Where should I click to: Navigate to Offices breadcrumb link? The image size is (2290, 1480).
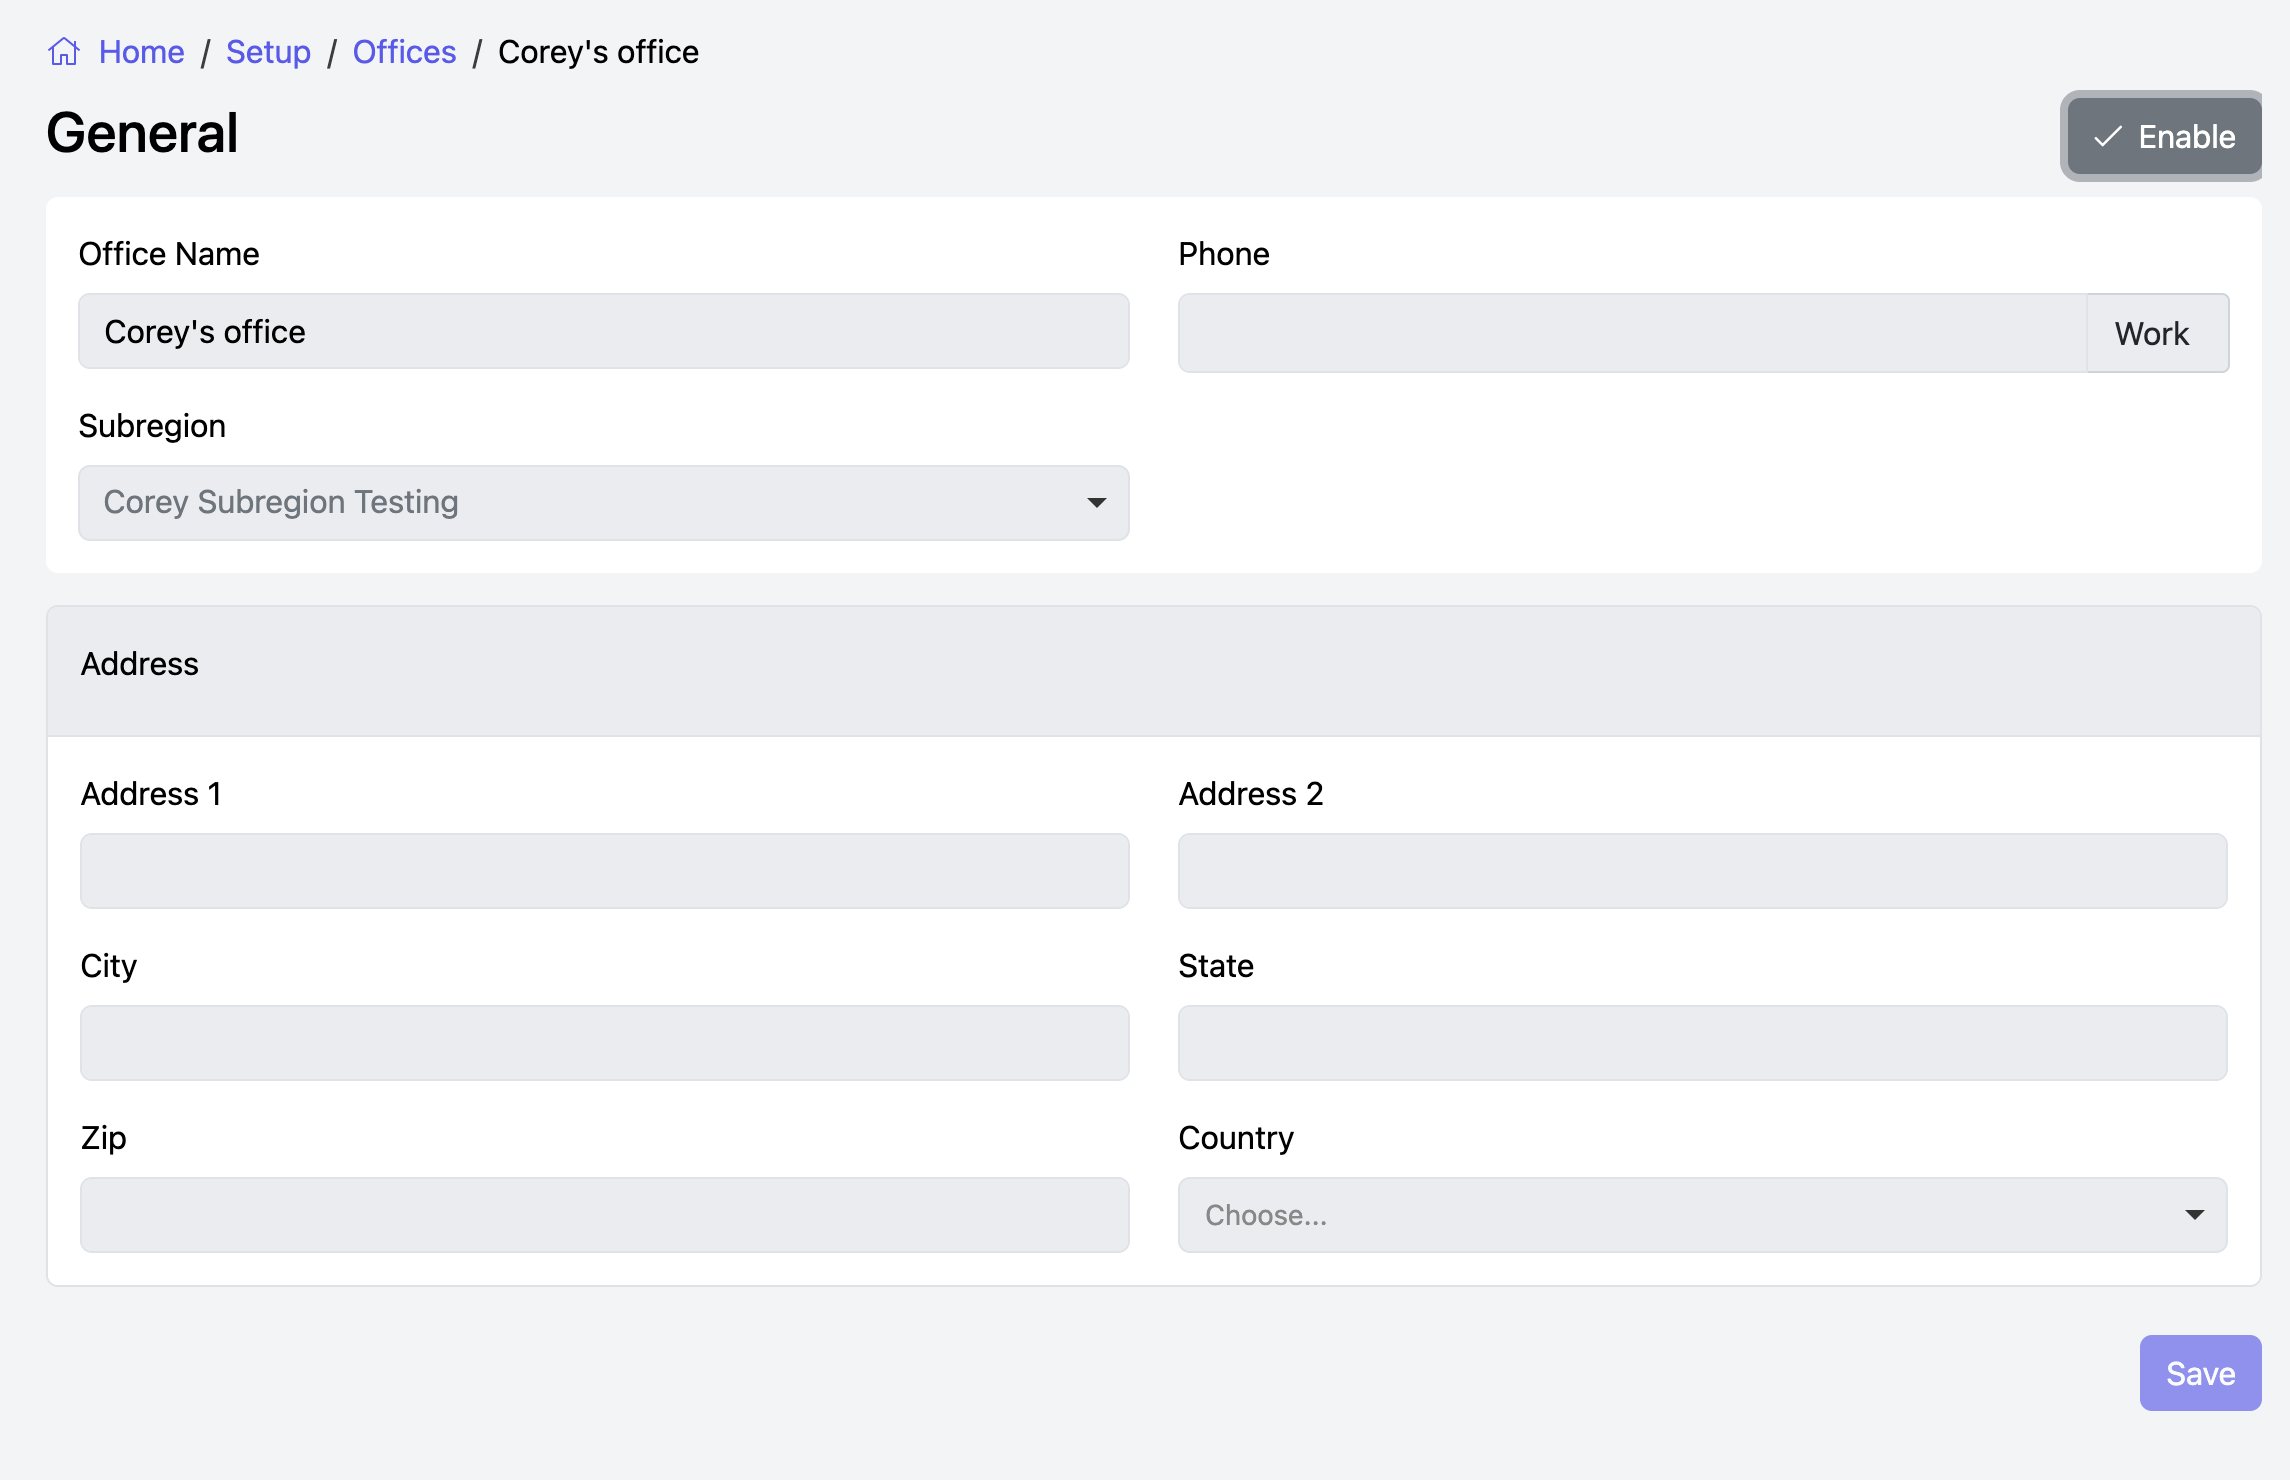pos(404,52)
